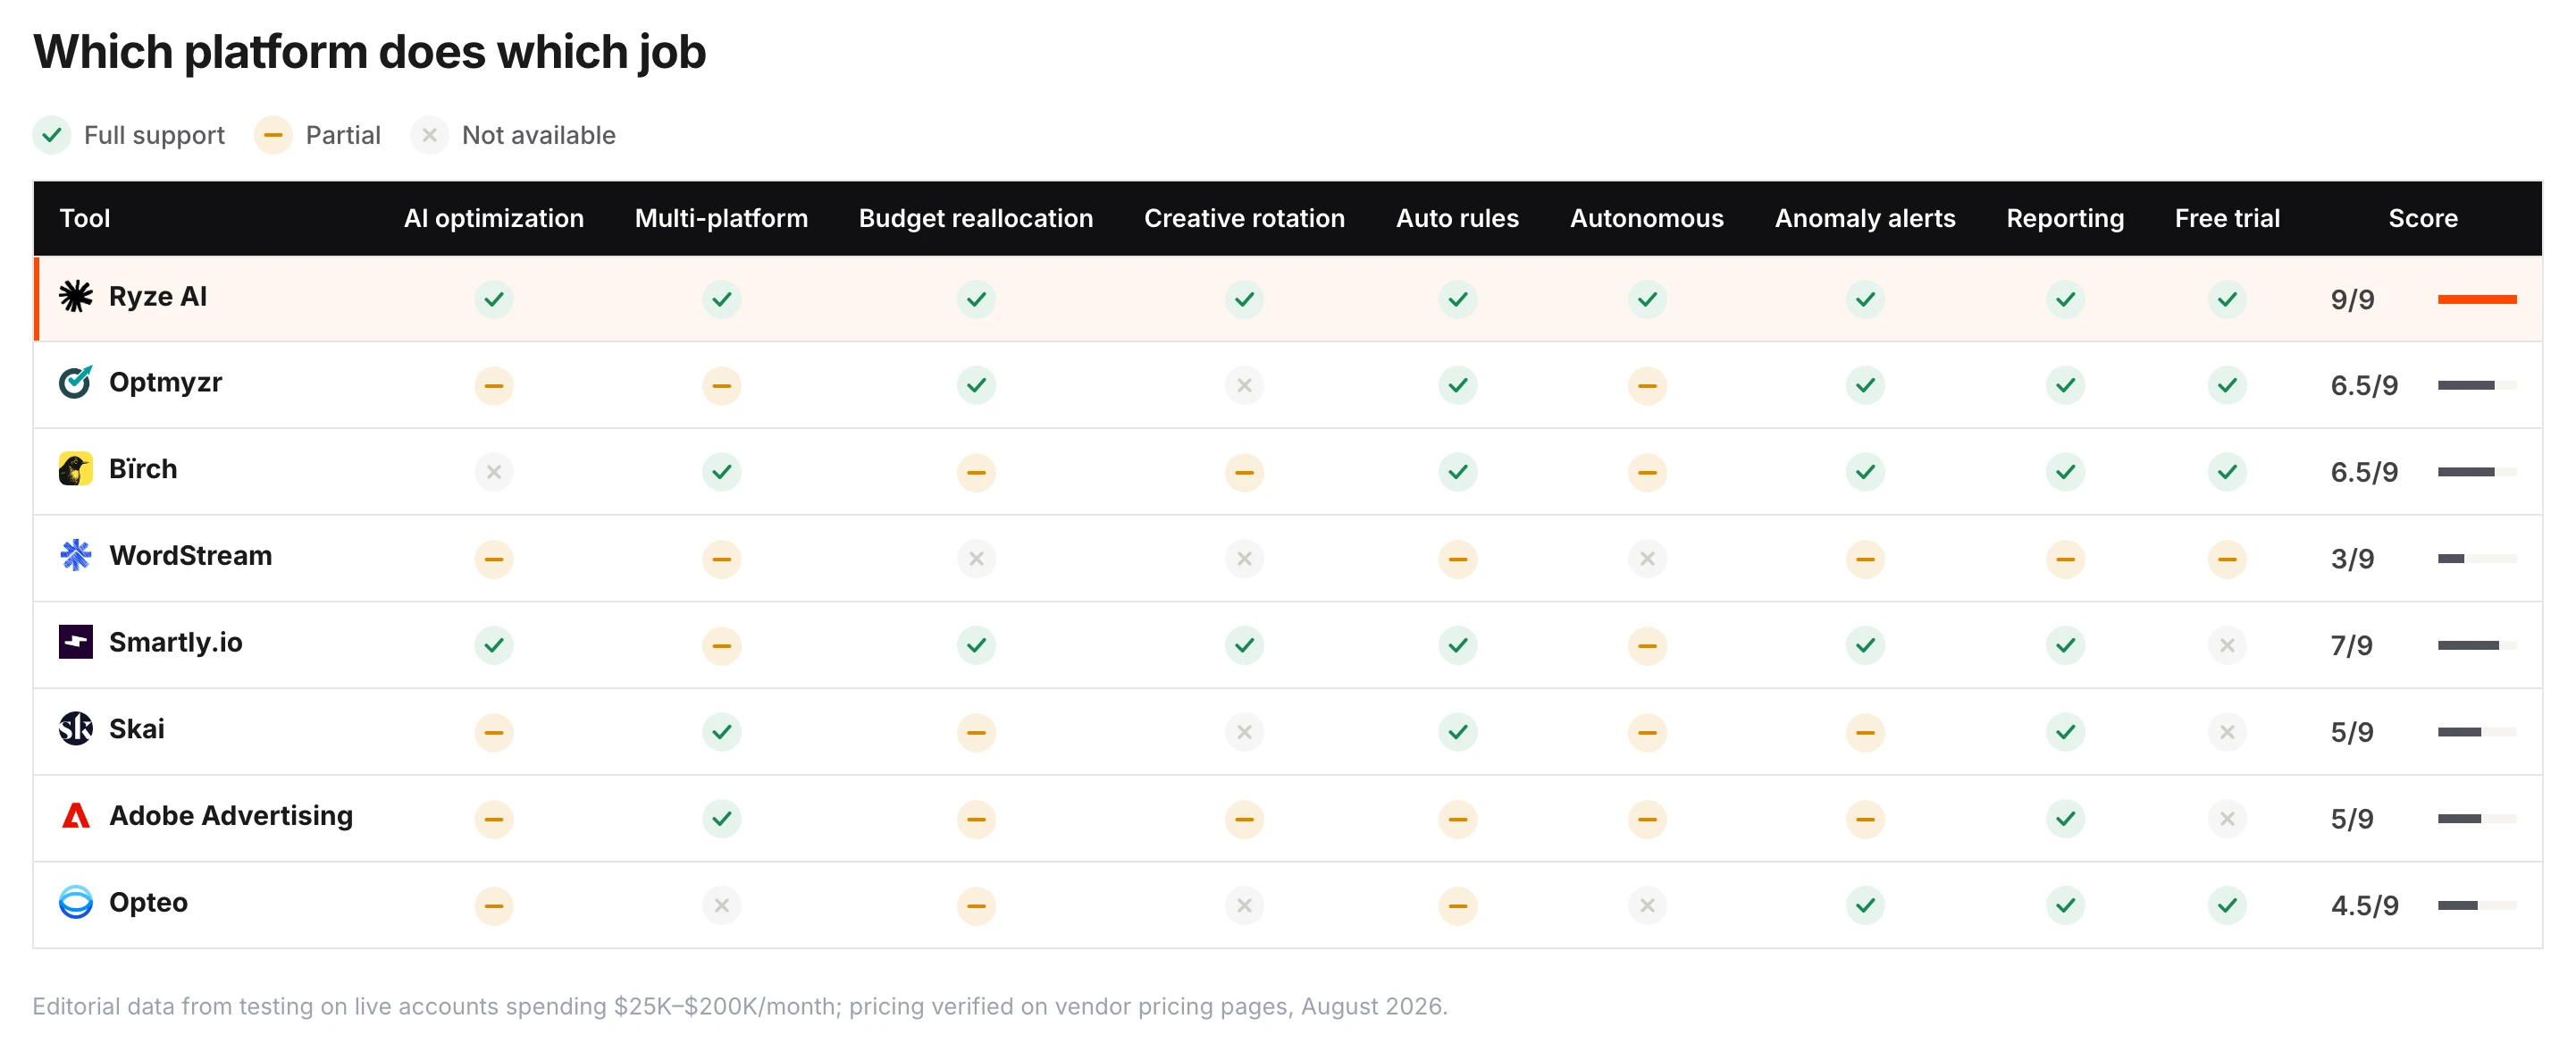Screen dimensions: 2576x1052
Task: Click the '3/9' score value
Action: click(2352, 559)
